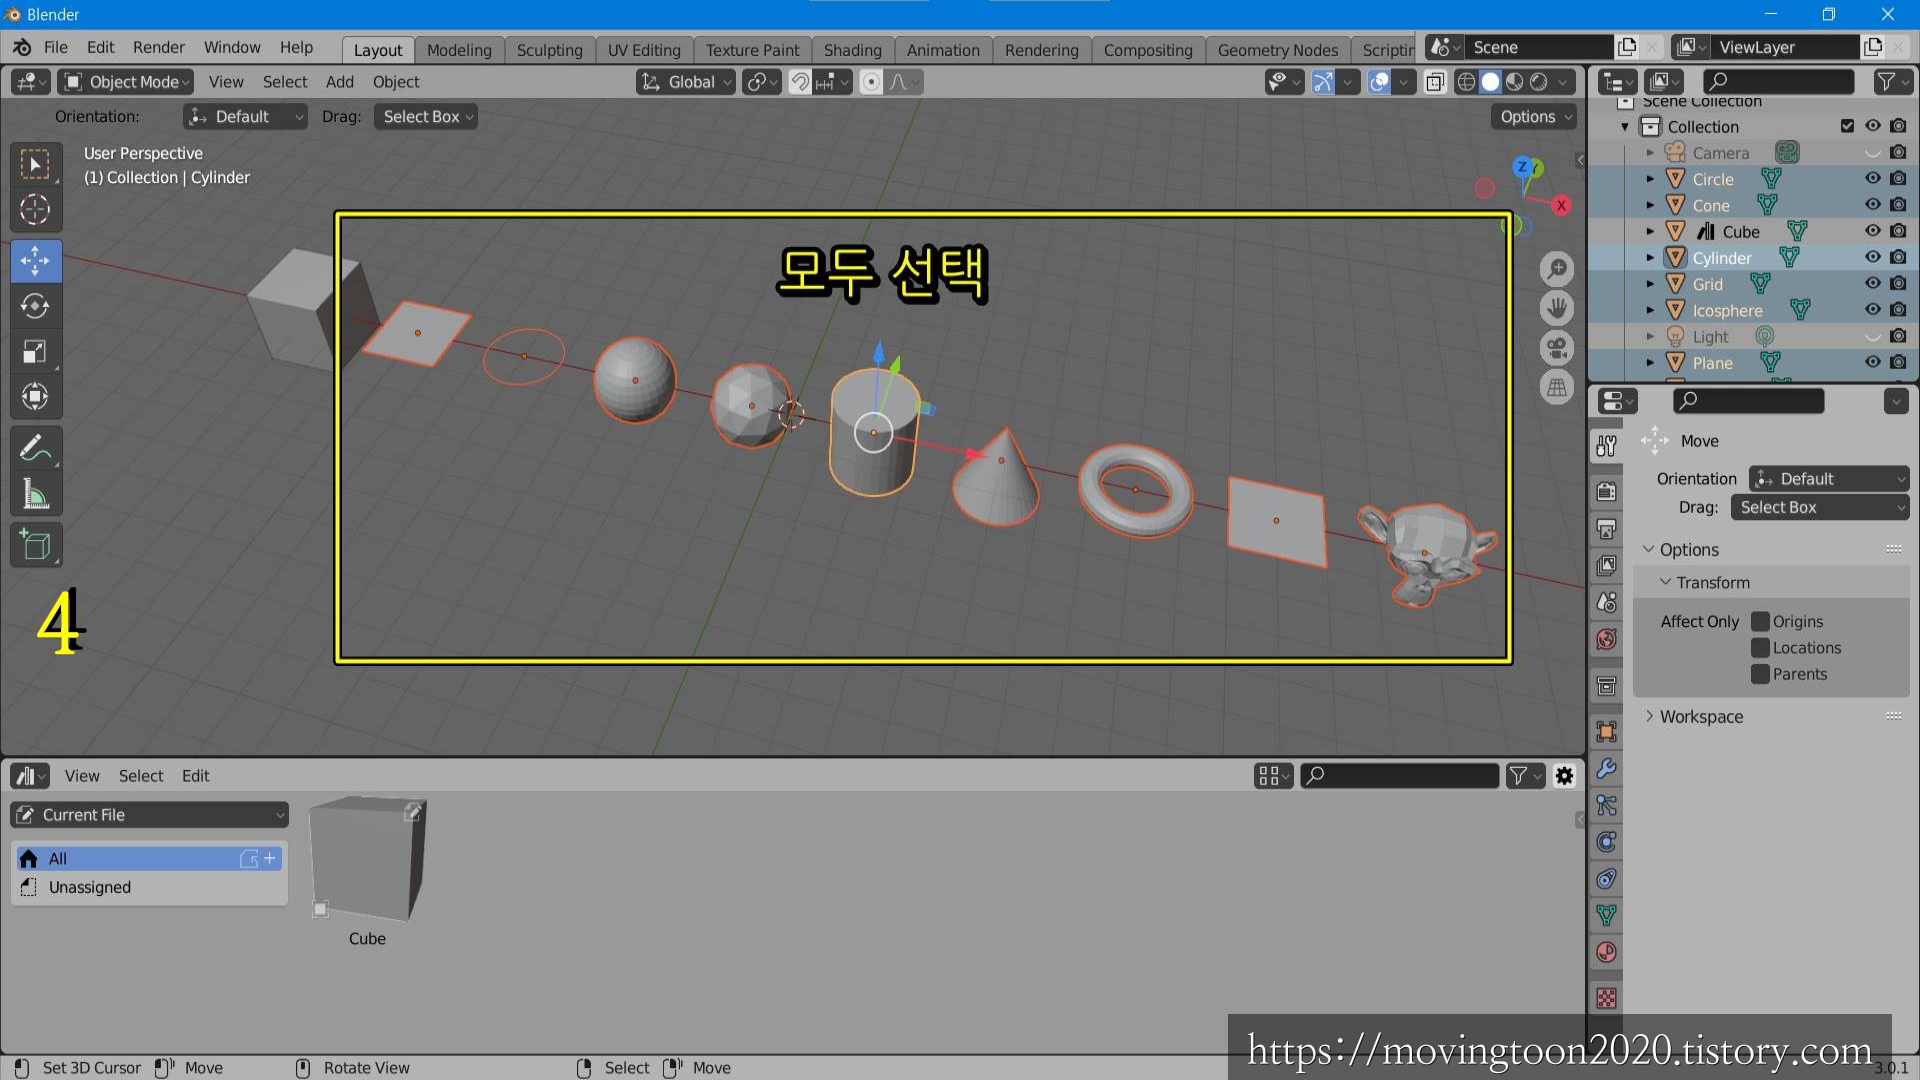The image size is (1920, 1080).
Task: Open Current File asset library dropdown
Action: pyautogui.click(x=150, y=815)
